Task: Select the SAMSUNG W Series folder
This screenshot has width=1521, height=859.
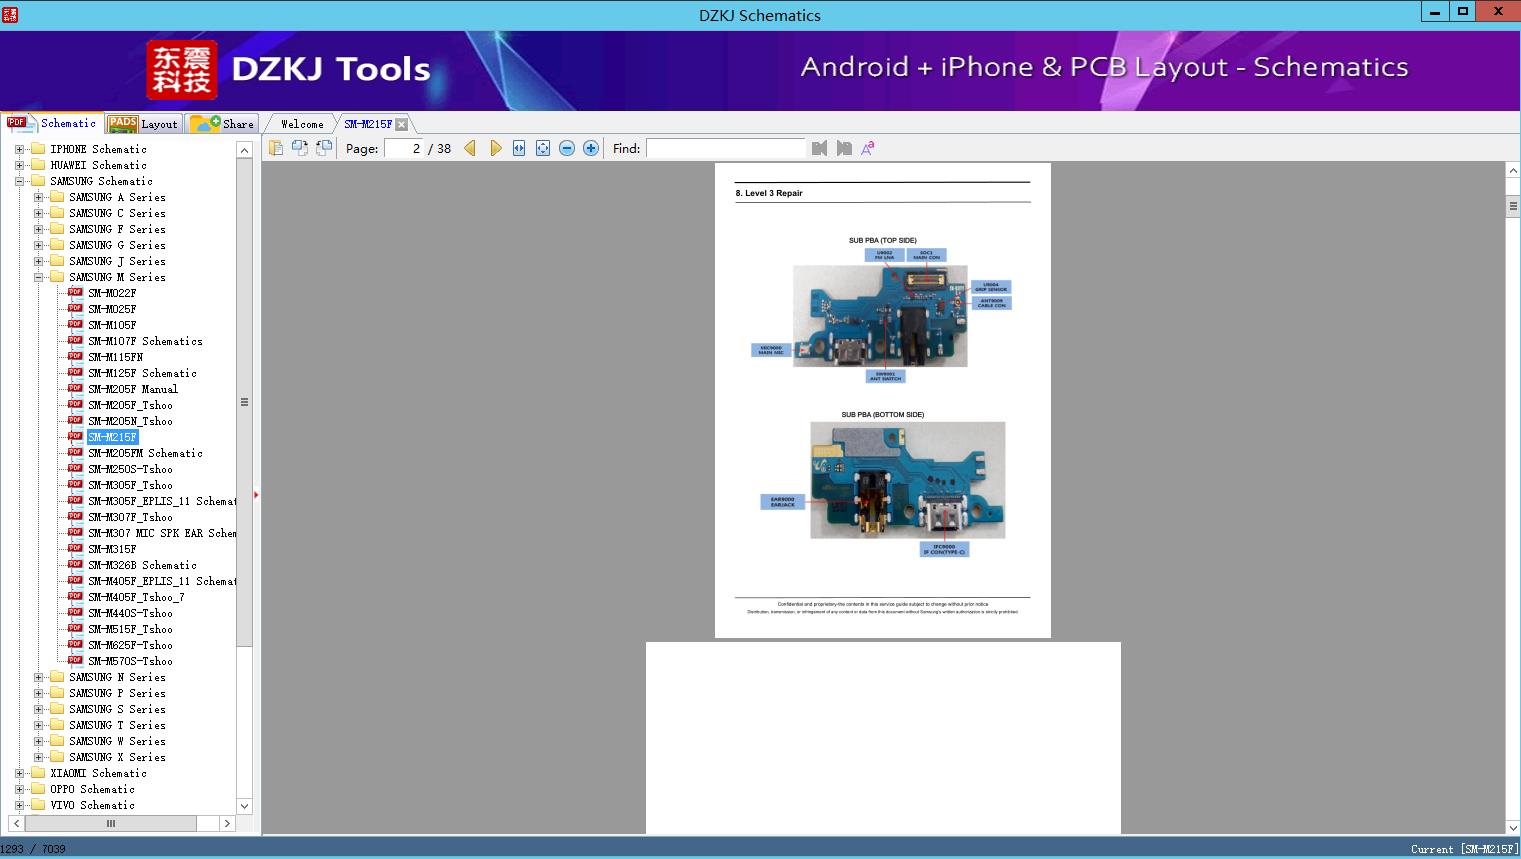Action: tap(117, 741)
